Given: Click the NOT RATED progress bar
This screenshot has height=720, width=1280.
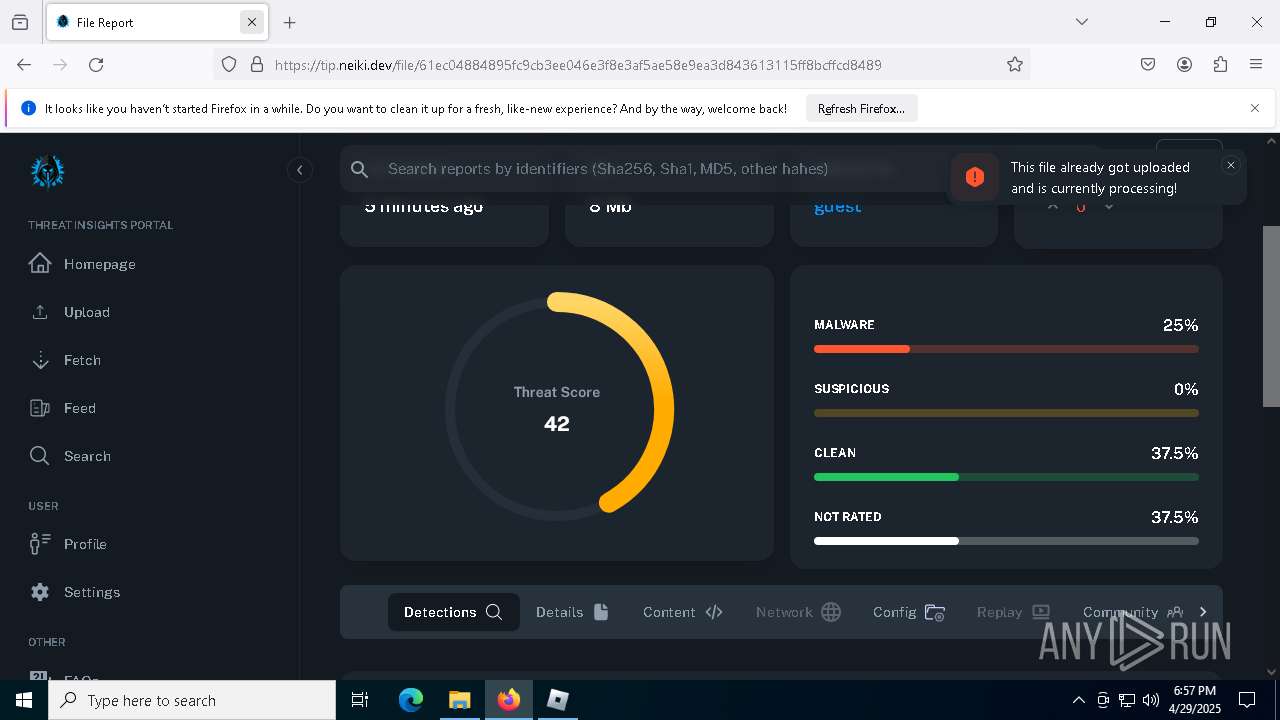Looking at the screenshot, I should [x=1006, y=541].
